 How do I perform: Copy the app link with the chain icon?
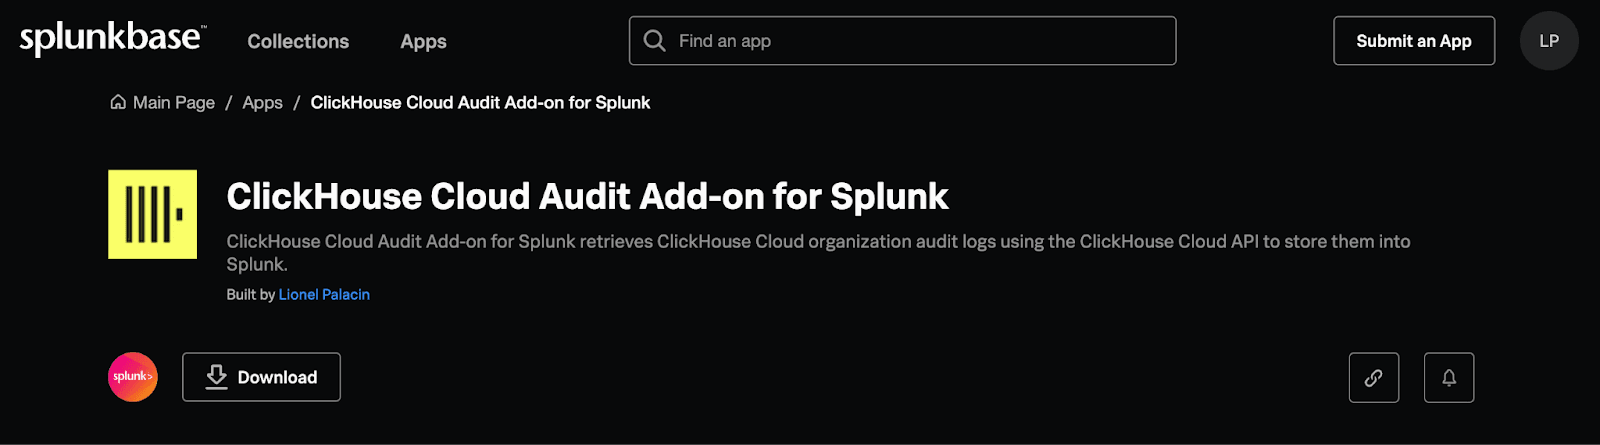[1374, 377]
